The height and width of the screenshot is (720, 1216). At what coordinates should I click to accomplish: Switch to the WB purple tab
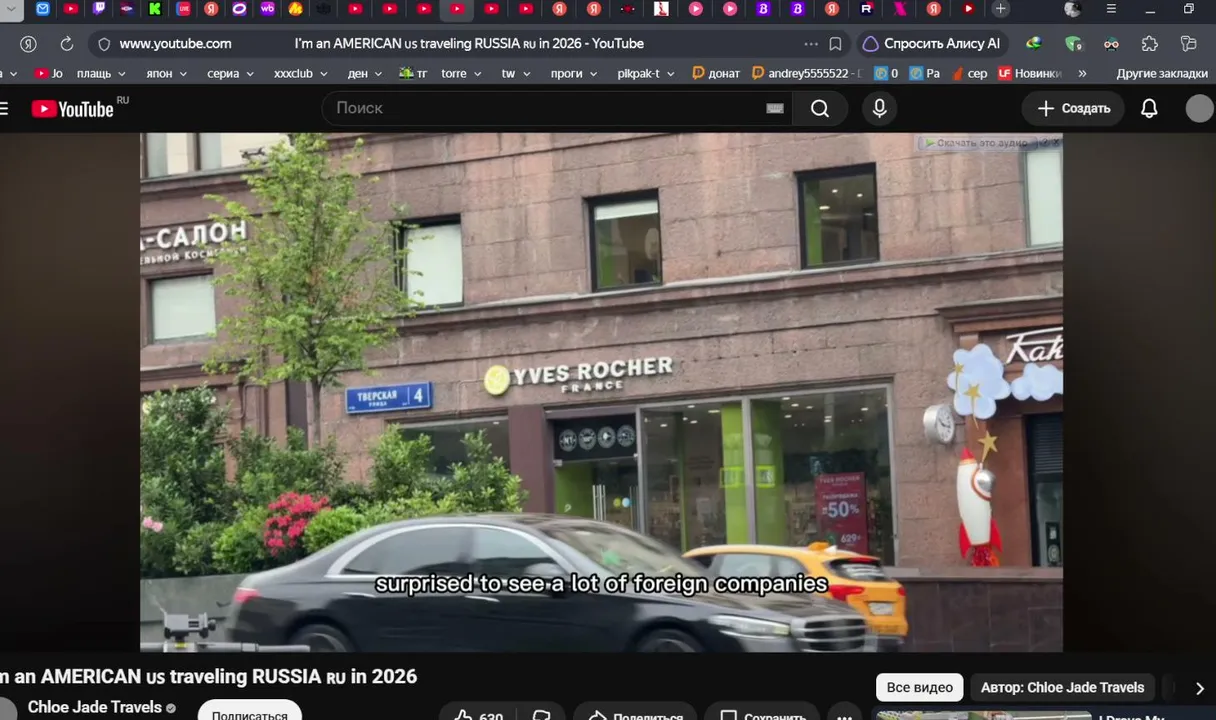[x=268, y=9]
